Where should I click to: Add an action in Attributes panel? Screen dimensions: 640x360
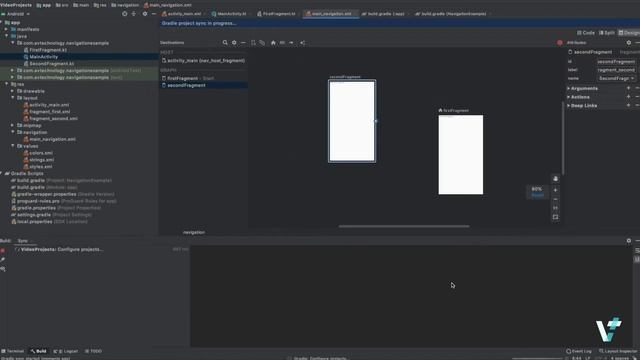(628, 97)
